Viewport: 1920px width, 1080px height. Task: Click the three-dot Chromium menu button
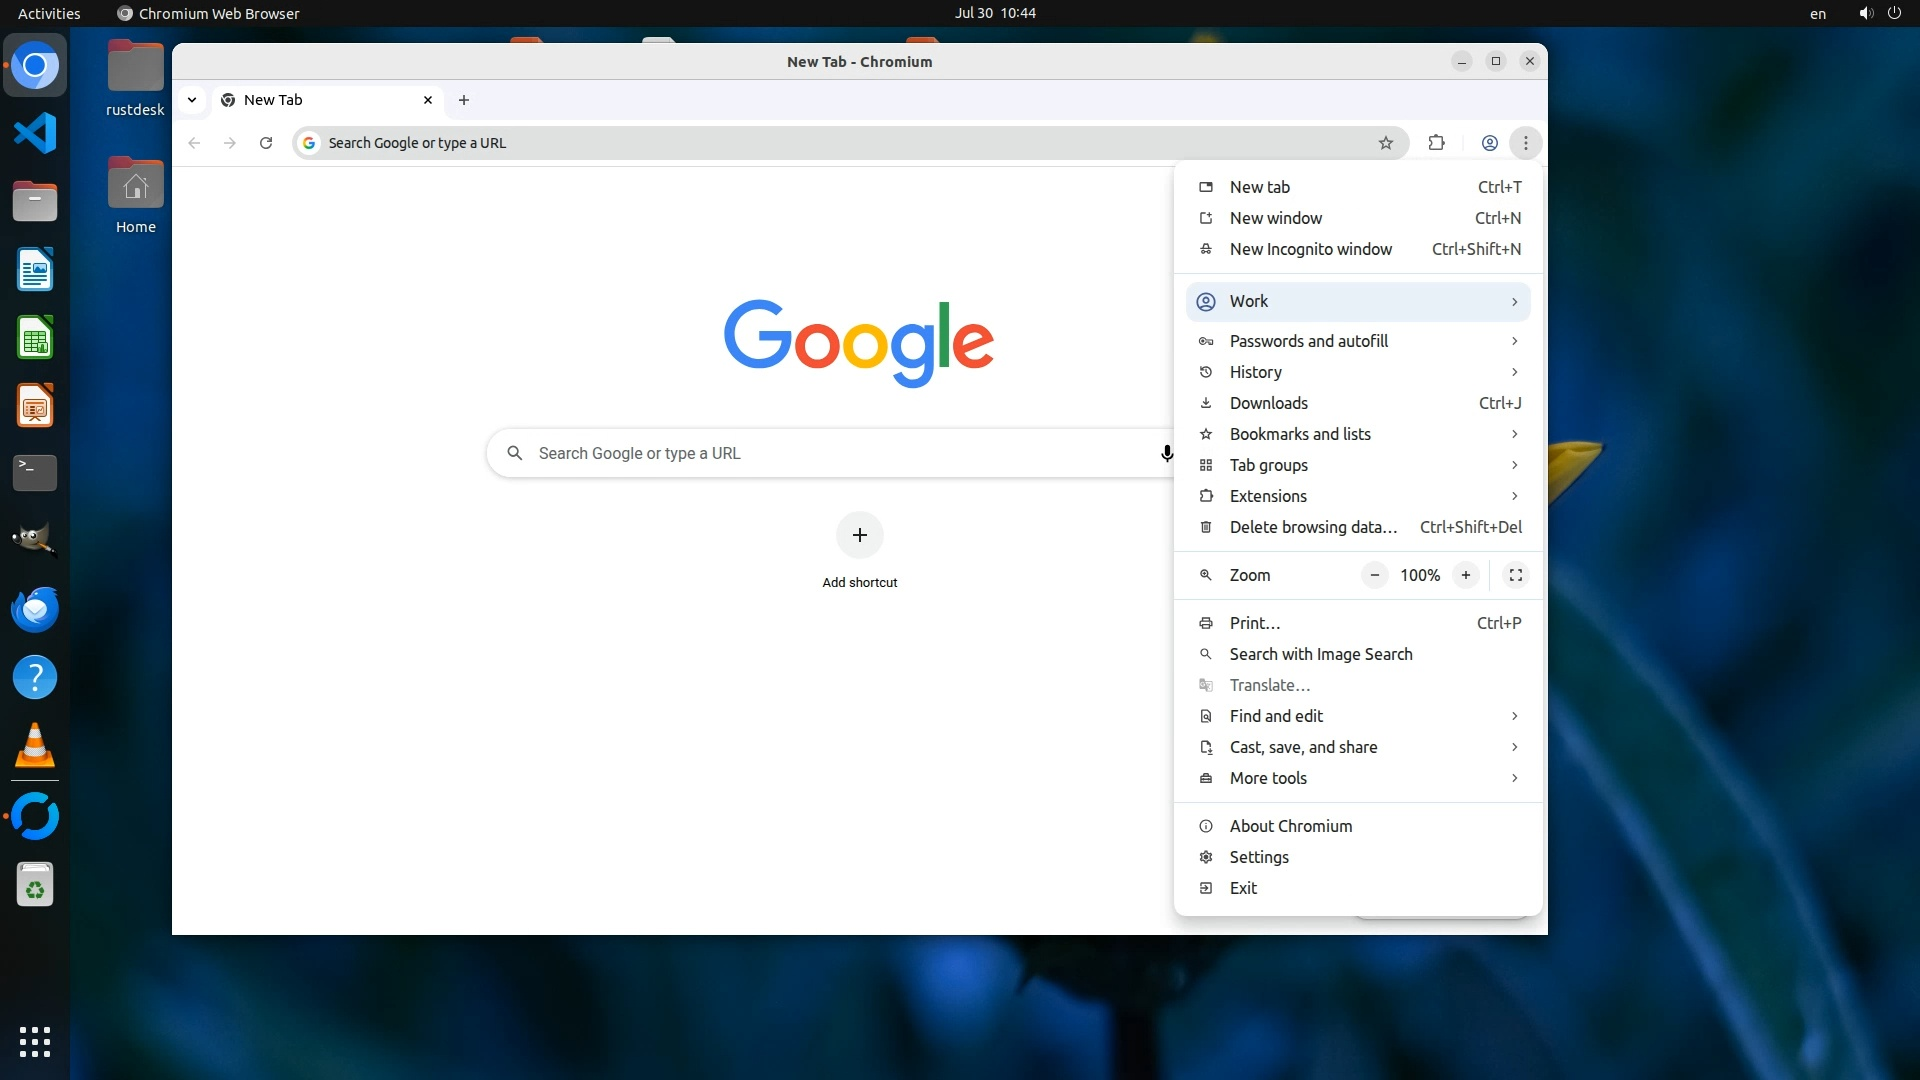tap(1525, 143)
